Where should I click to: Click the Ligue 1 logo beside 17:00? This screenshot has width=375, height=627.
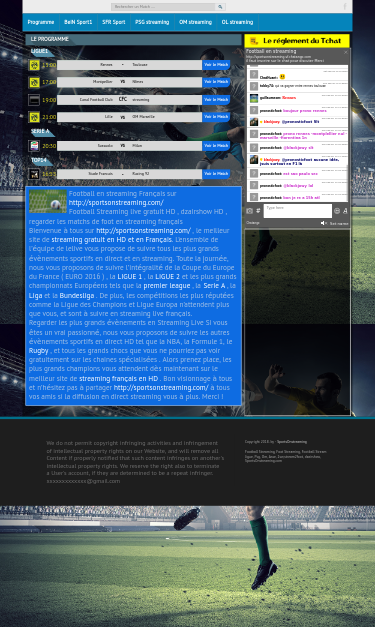coord(34,82)
